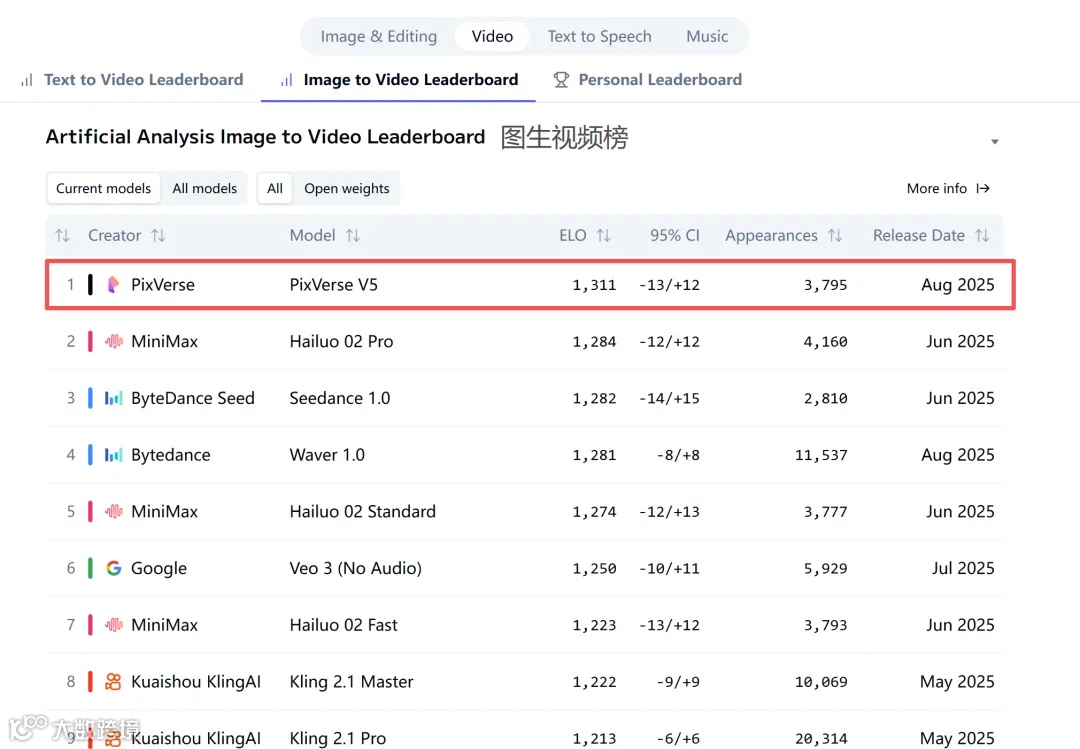Click bar chart icon beside Text to Video
The image size is (1080, 749).
click(27, 80)
